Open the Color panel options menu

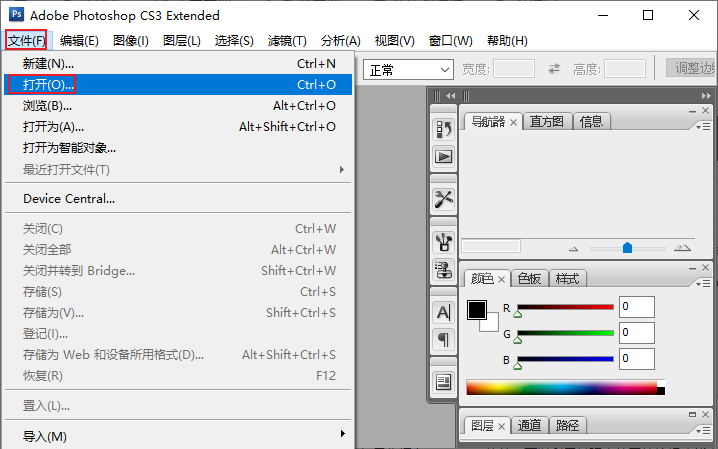703,284
